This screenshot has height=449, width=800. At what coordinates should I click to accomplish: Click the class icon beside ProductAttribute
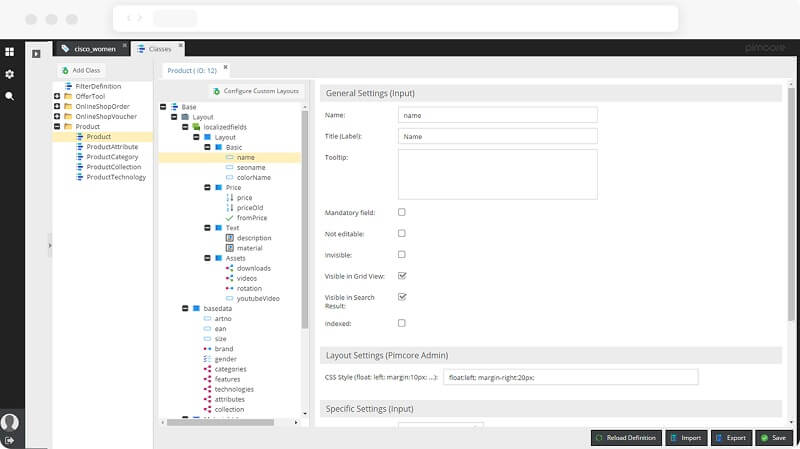coord(80,146)
